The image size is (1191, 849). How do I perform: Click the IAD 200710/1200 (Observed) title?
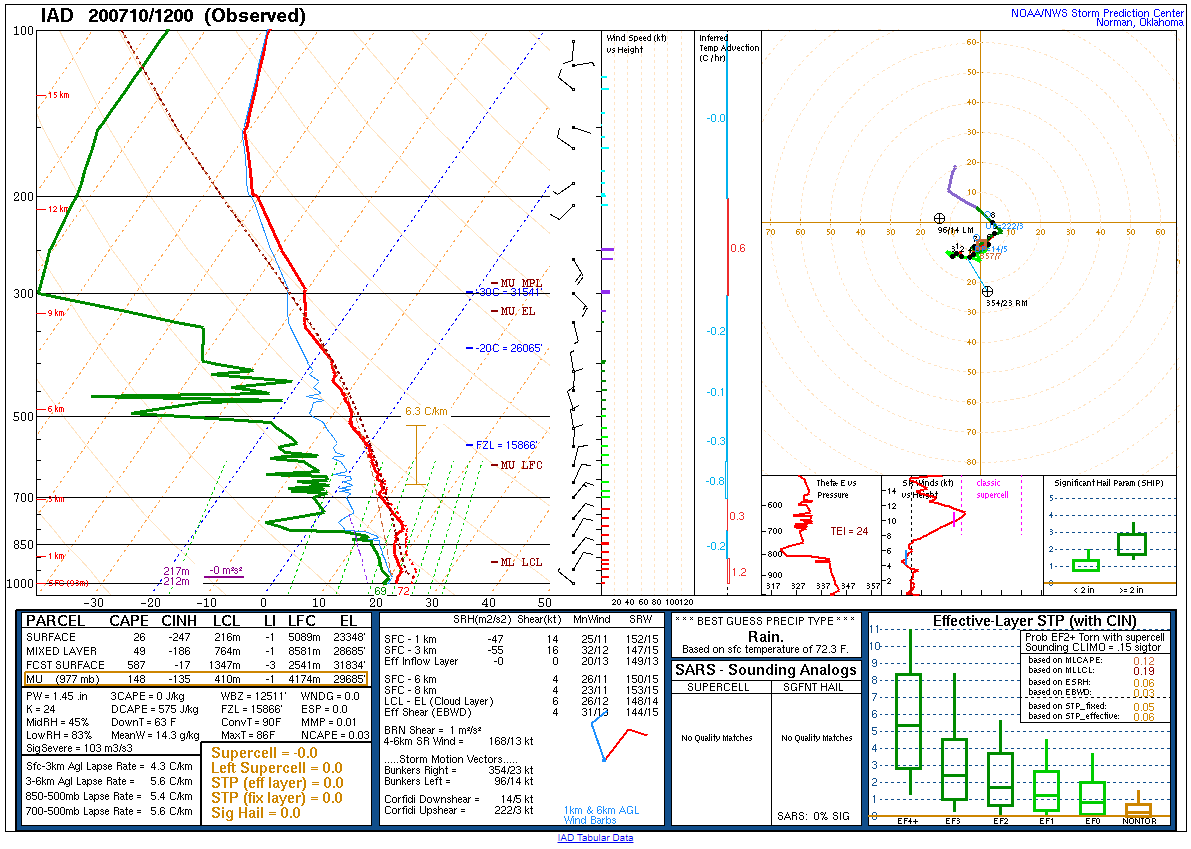tap(173, 15)
